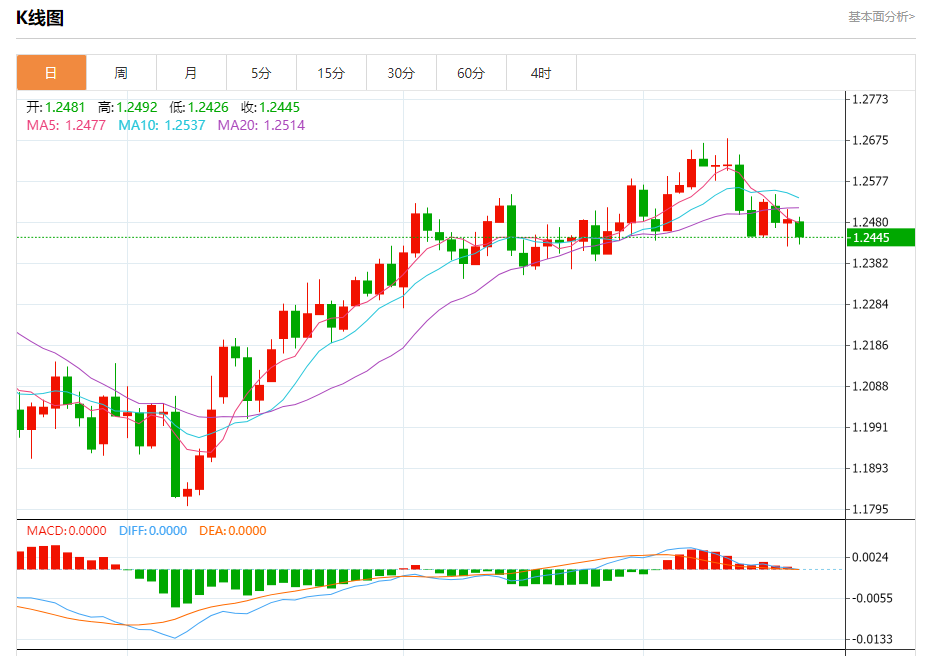Click the 1.2480 price axis label
This screenshot has width=926, height=656.
click(x=870, y=222)
